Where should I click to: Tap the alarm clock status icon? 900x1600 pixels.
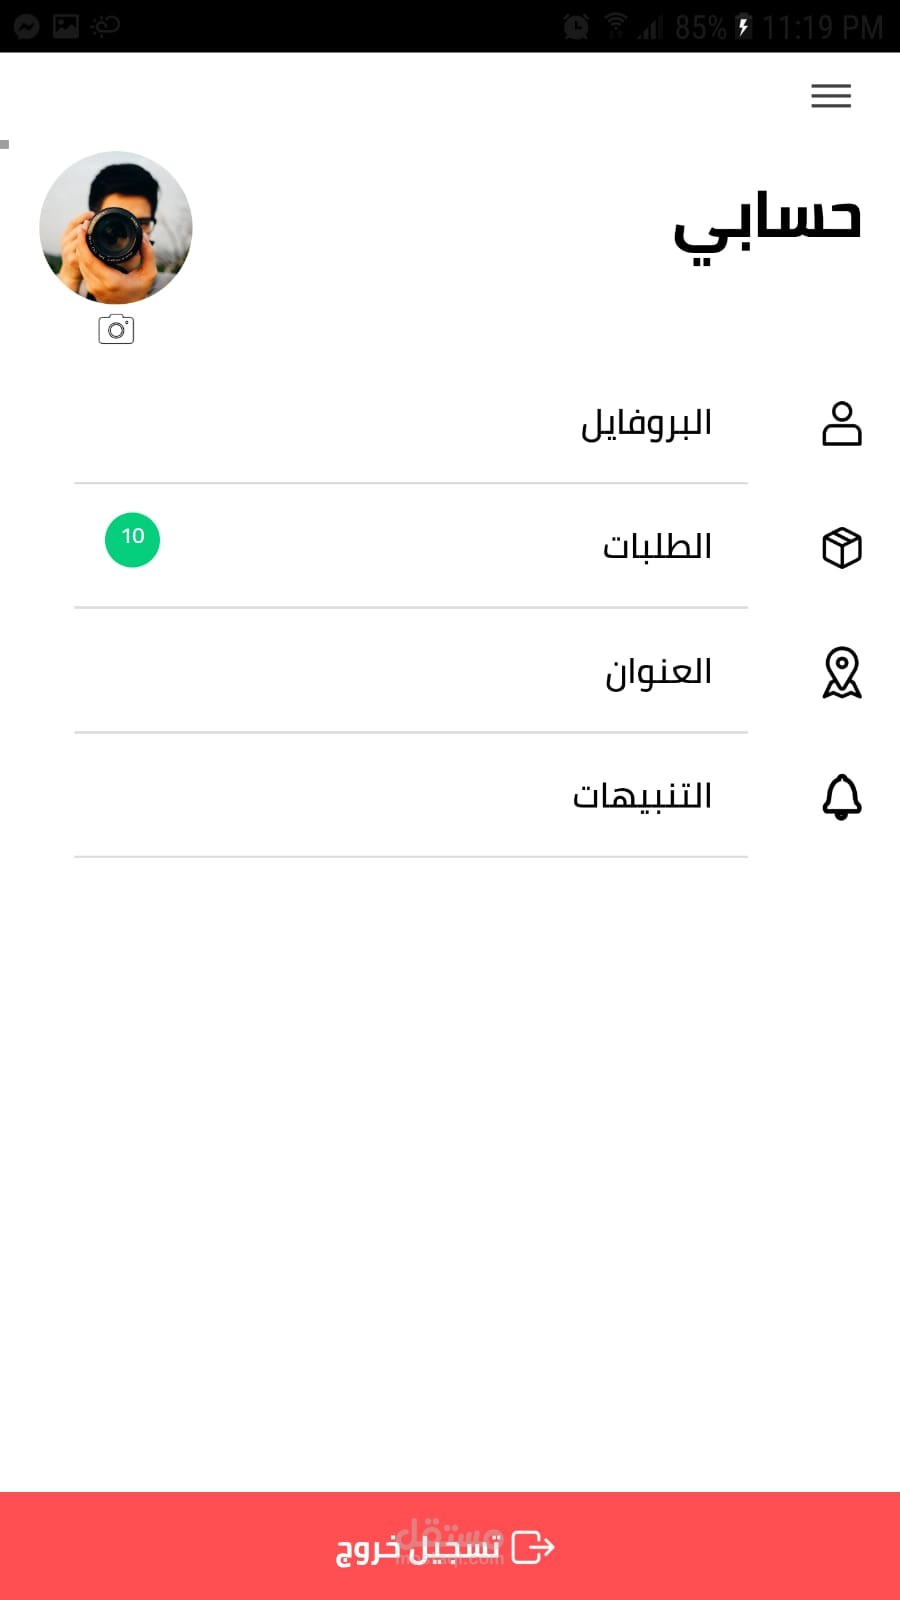click(576, 27)
